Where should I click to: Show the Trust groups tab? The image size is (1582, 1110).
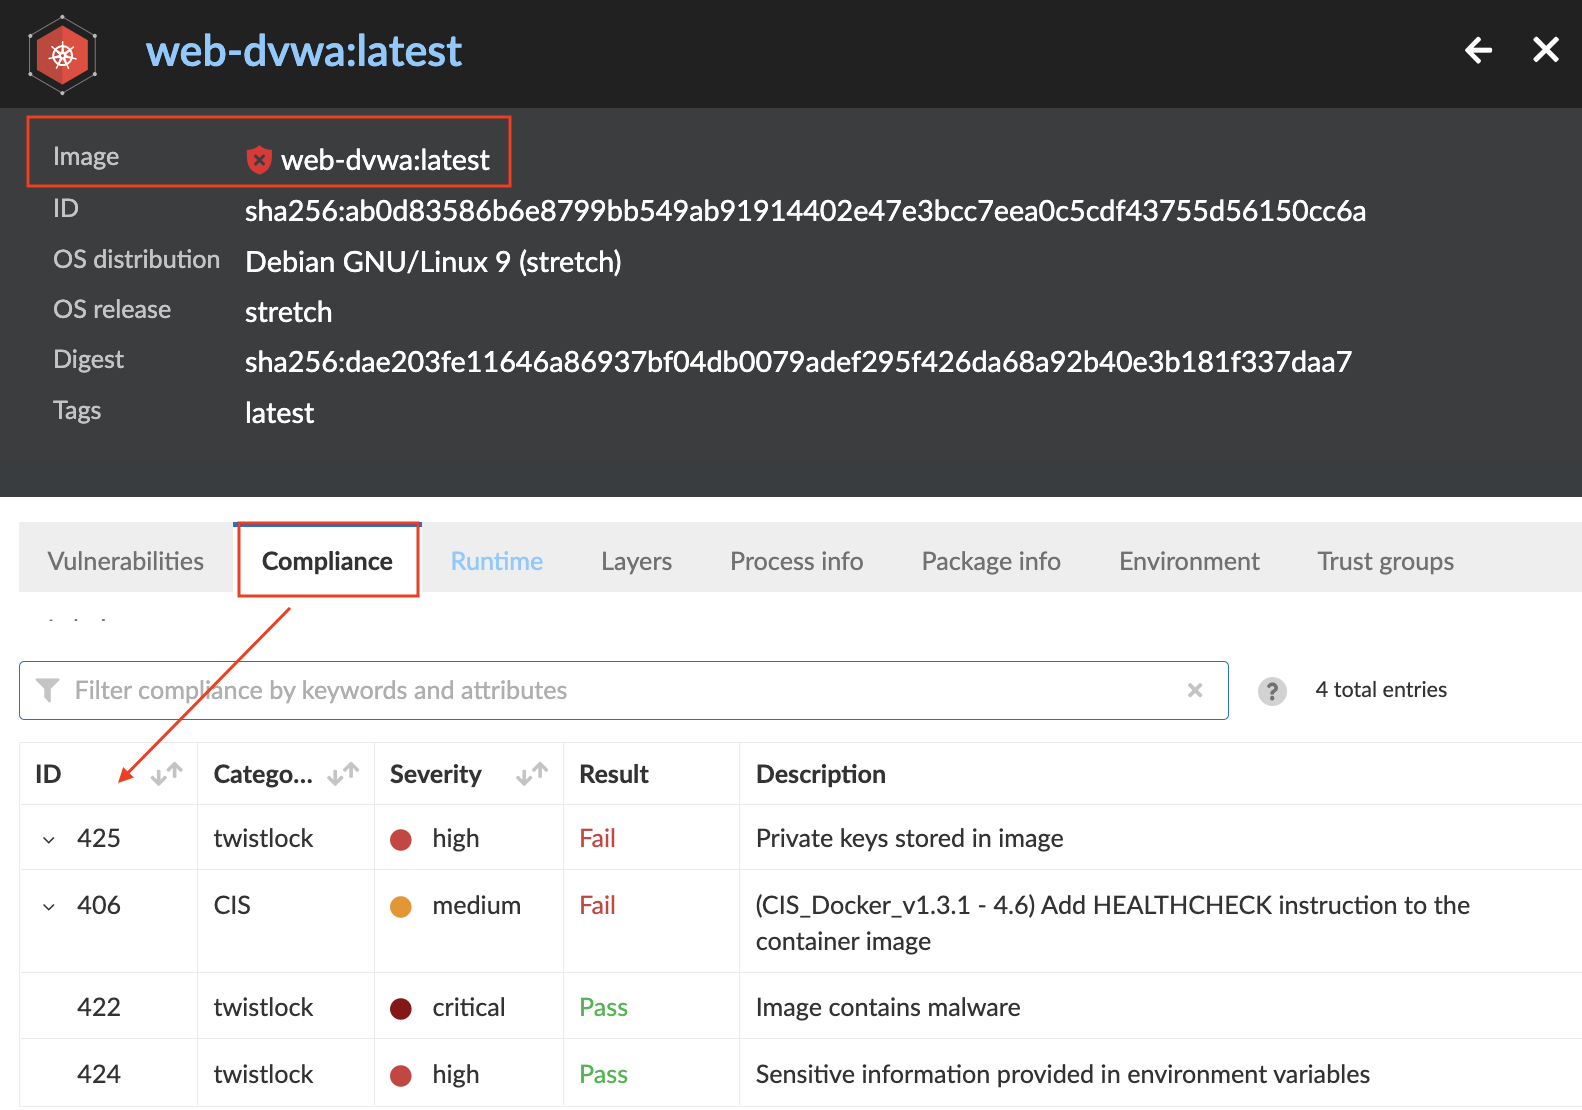(x=1385, y=561)
